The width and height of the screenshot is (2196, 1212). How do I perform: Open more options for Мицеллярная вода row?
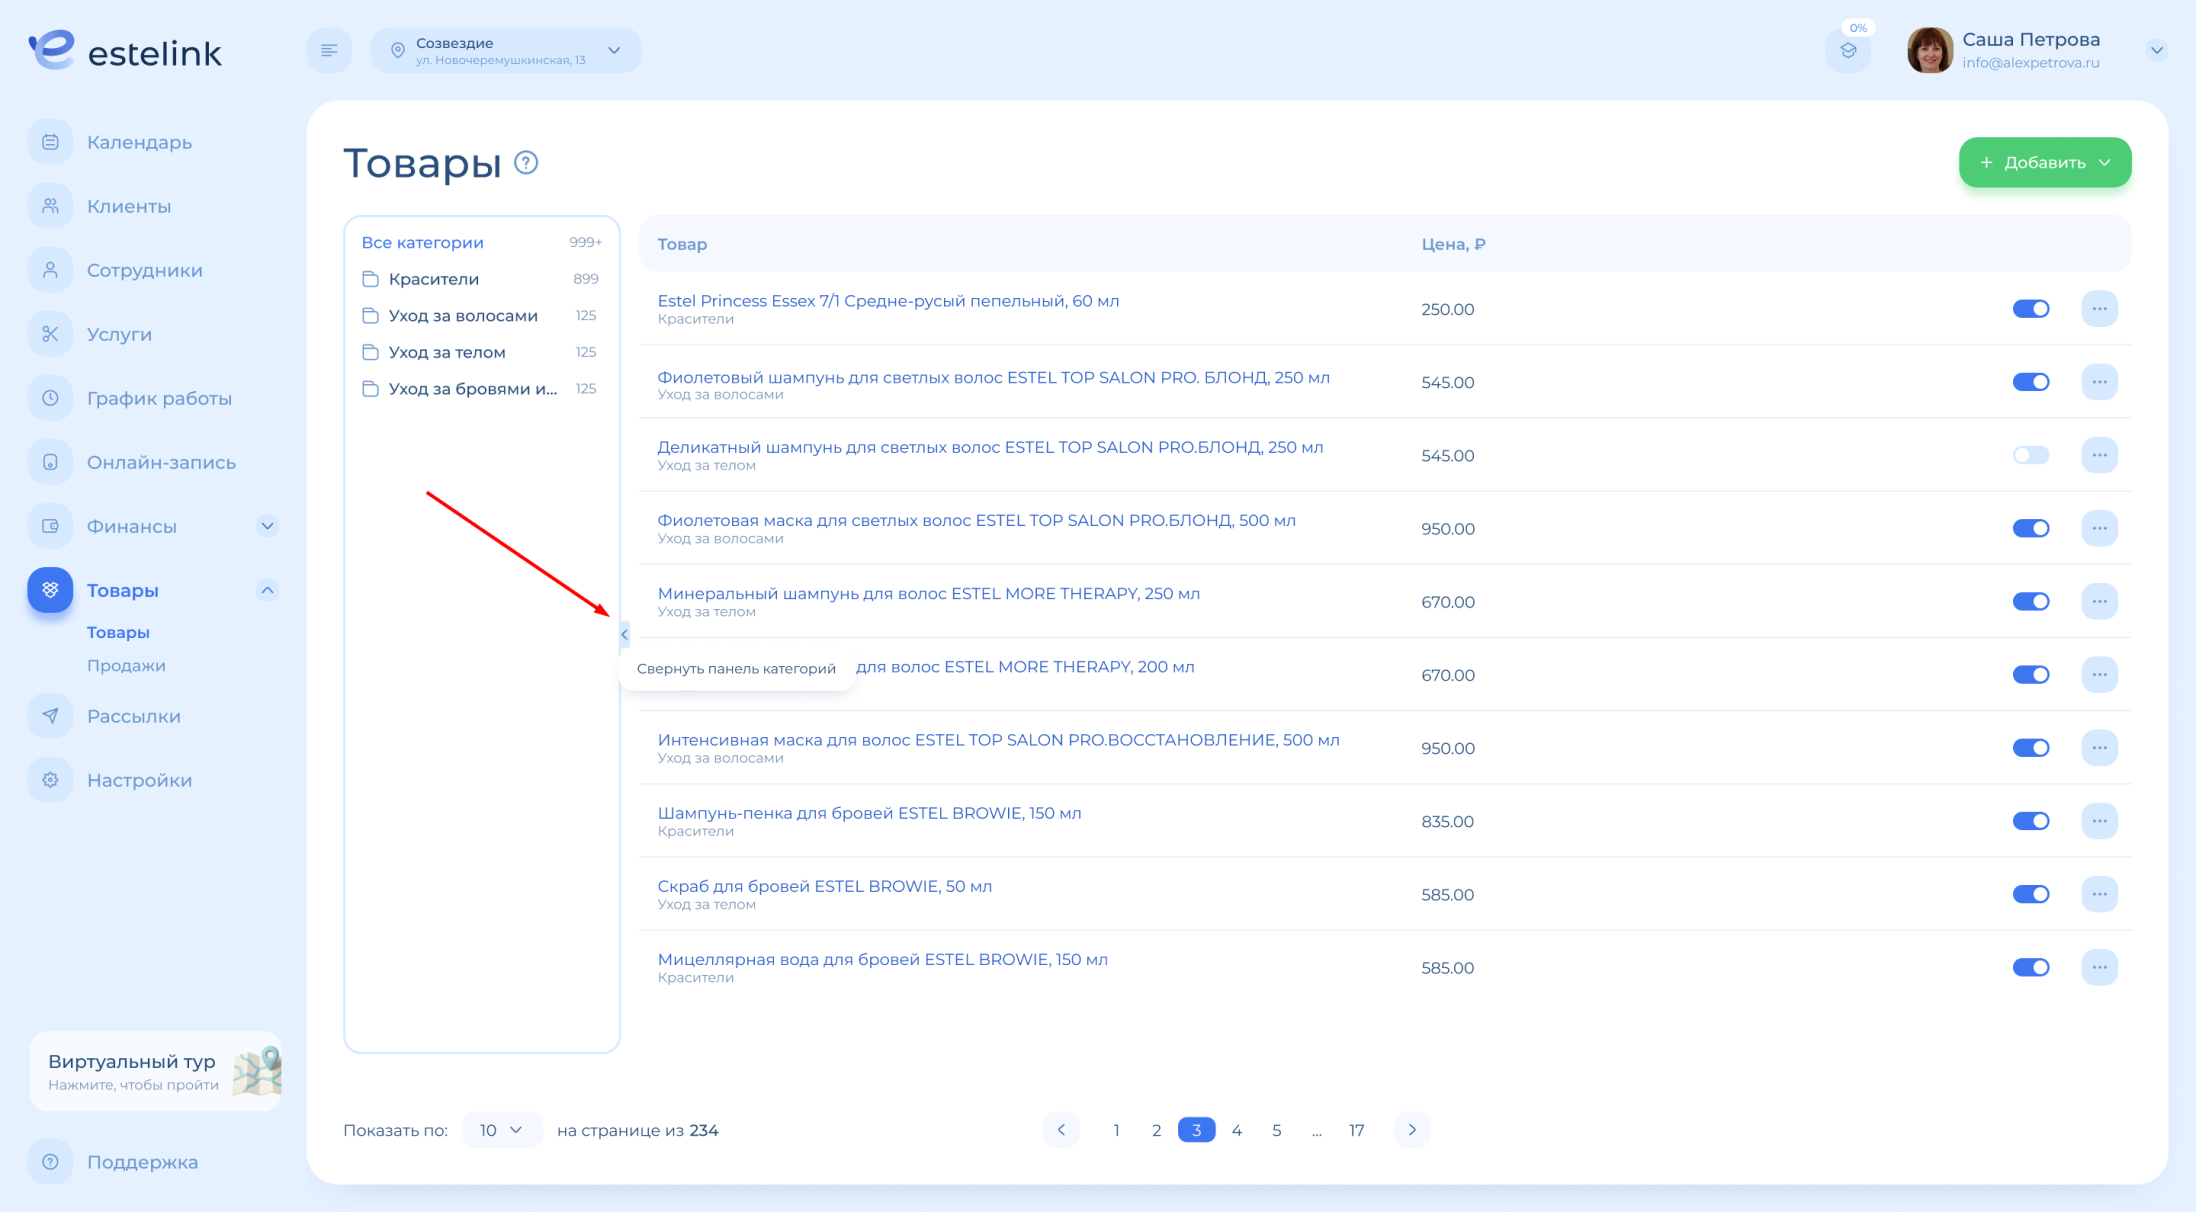point(2099,967)
